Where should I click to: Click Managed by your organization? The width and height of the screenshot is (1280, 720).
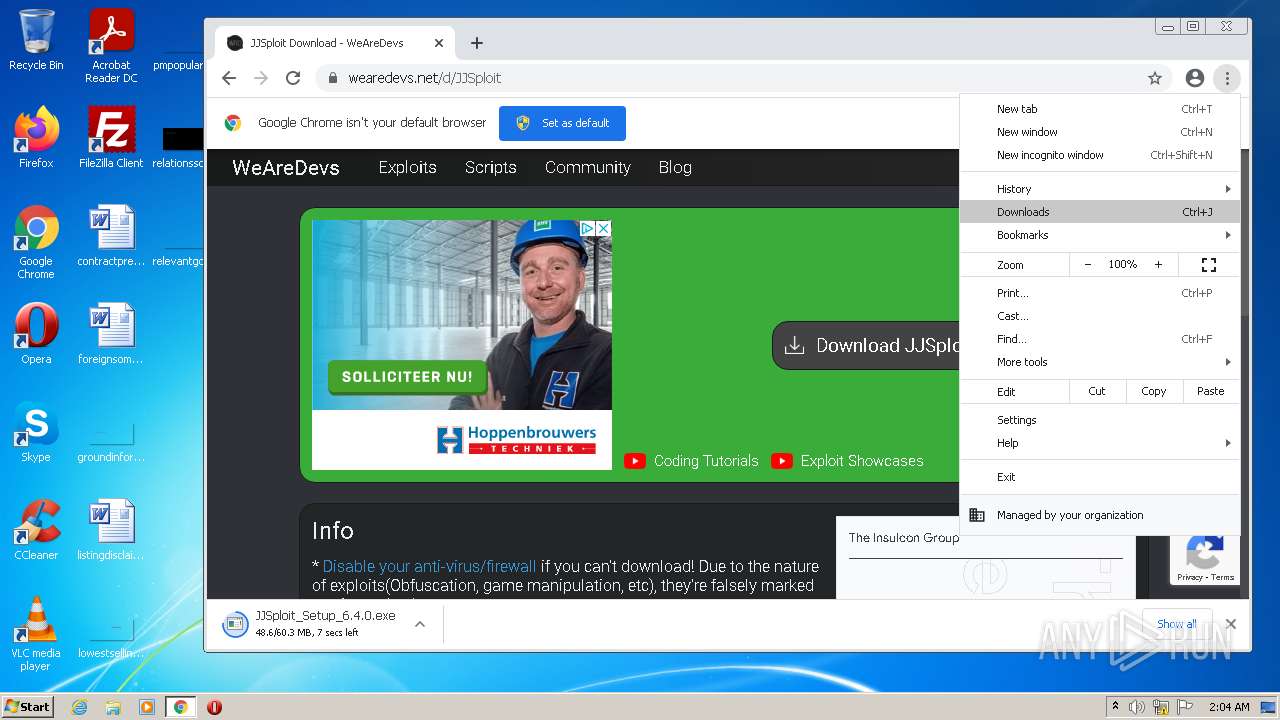coord(1100,515)
